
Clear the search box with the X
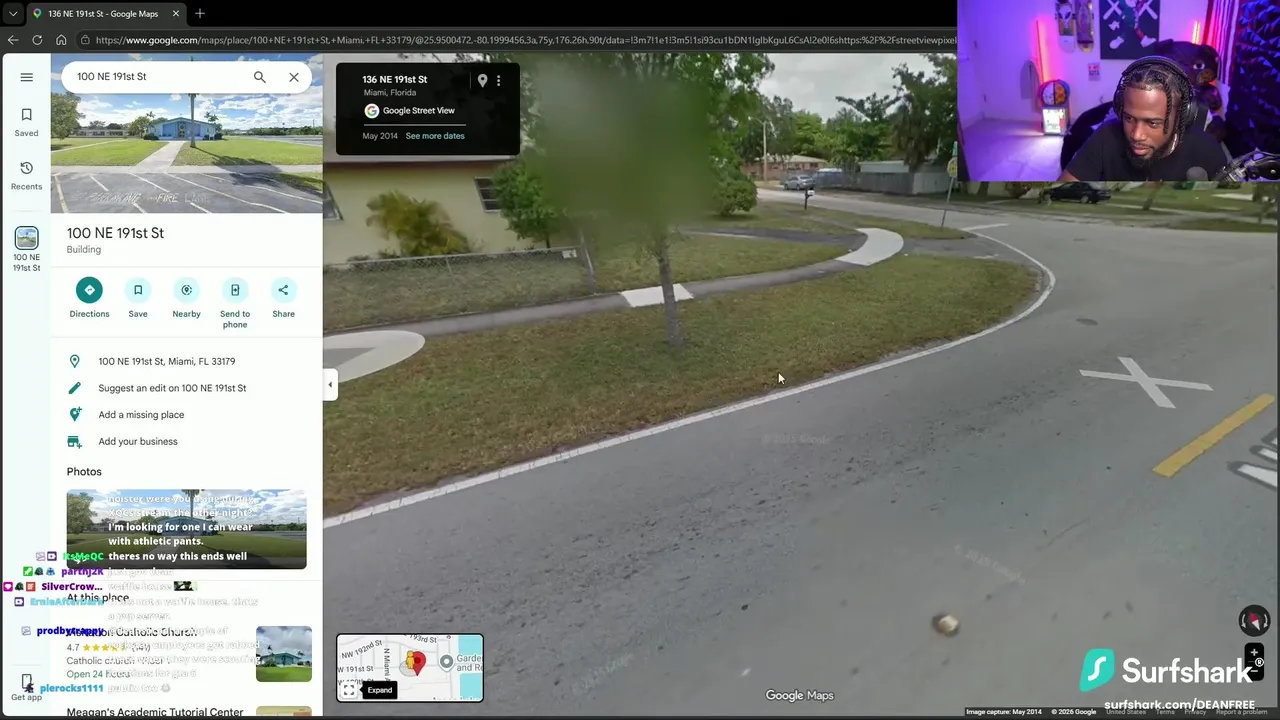pyautogui.click(x=294, y=77)
